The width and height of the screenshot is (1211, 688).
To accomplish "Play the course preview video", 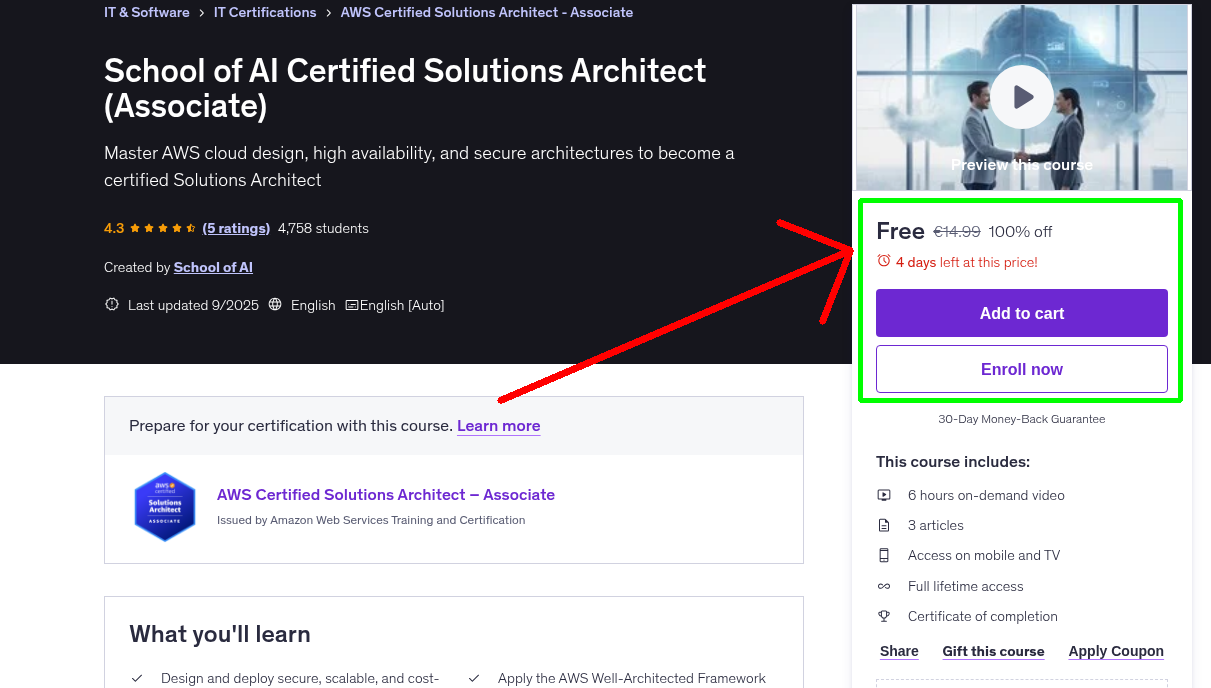I will 1021,96.
